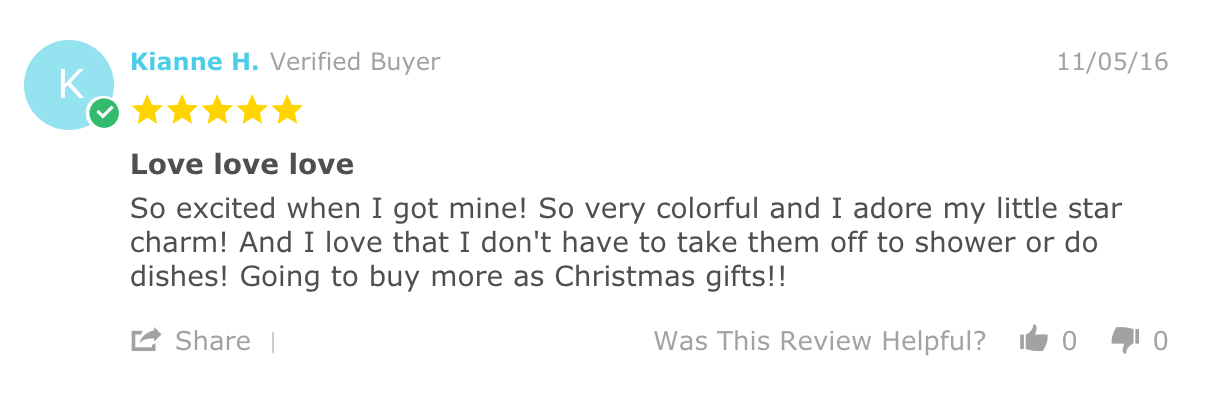Click the thumbs down icon
The image size is (1226, 404).
(1125, 341)
